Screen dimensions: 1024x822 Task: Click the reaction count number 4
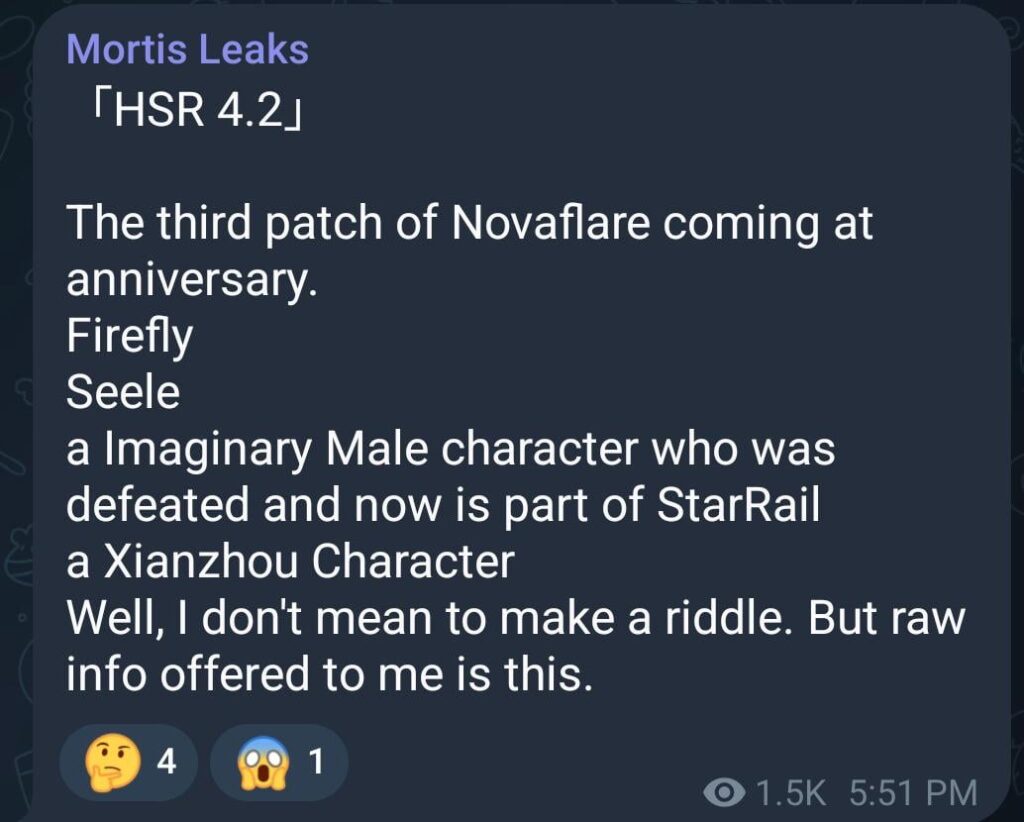coord(168,761)
